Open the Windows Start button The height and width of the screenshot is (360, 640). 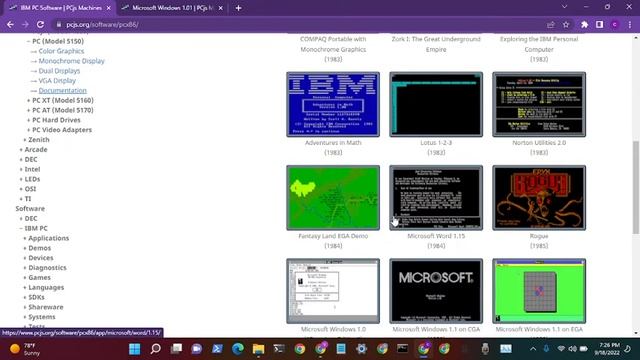(x=135, y=349)
